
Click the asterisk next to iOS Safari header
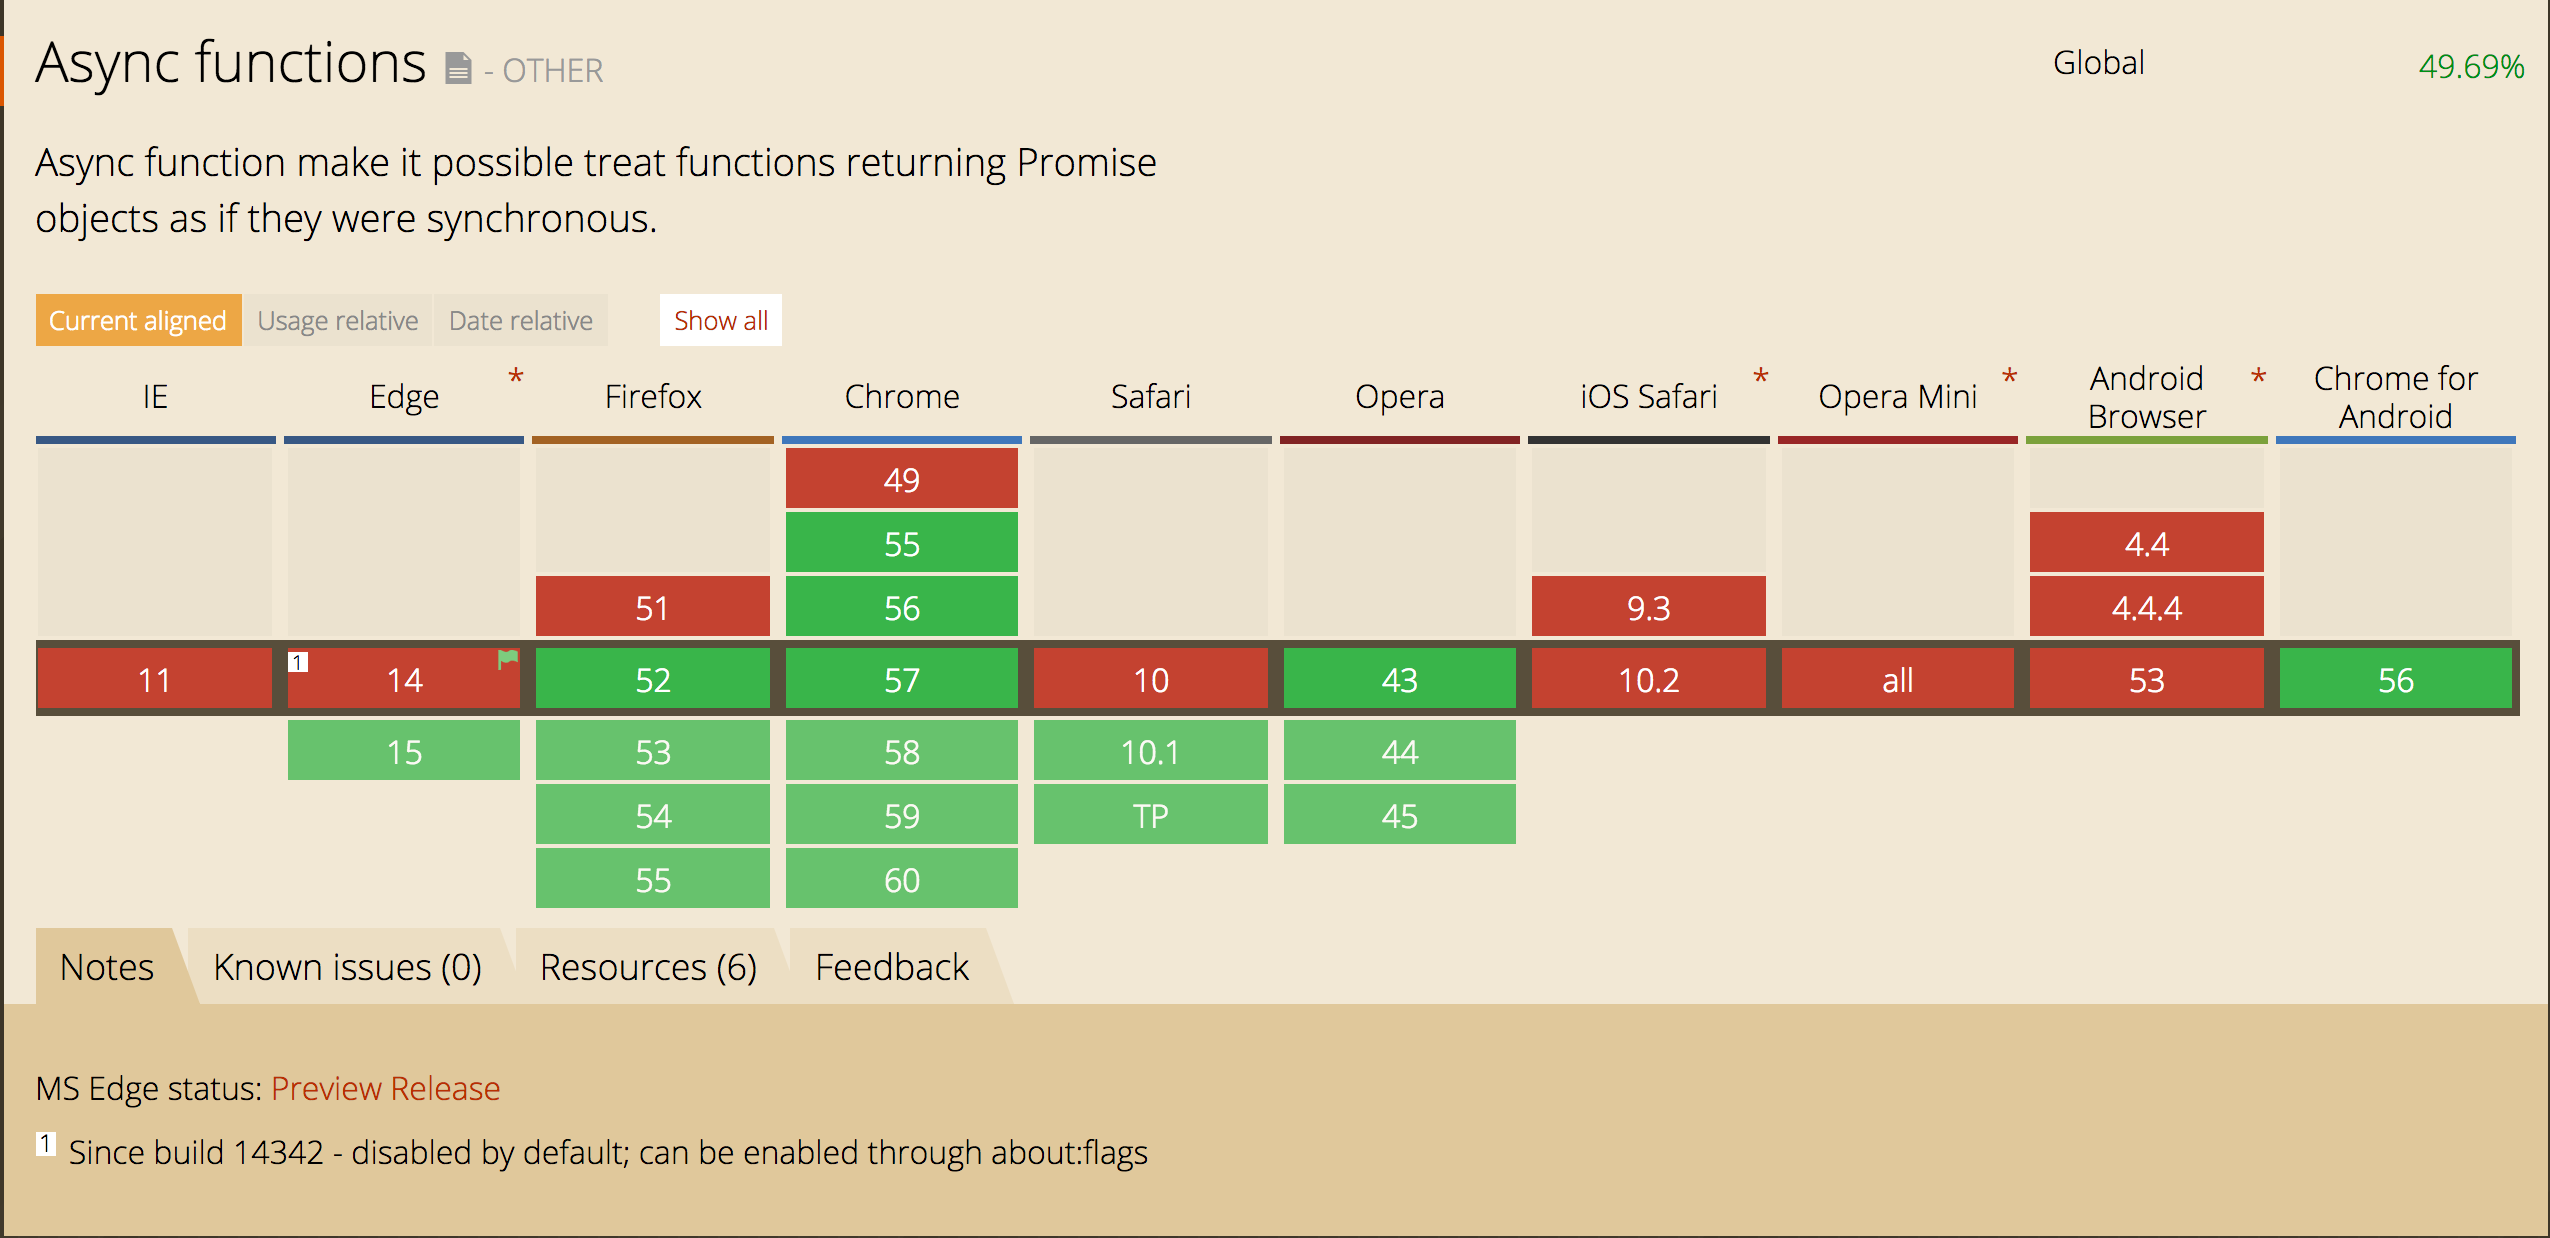click(x=1761, y=378)
